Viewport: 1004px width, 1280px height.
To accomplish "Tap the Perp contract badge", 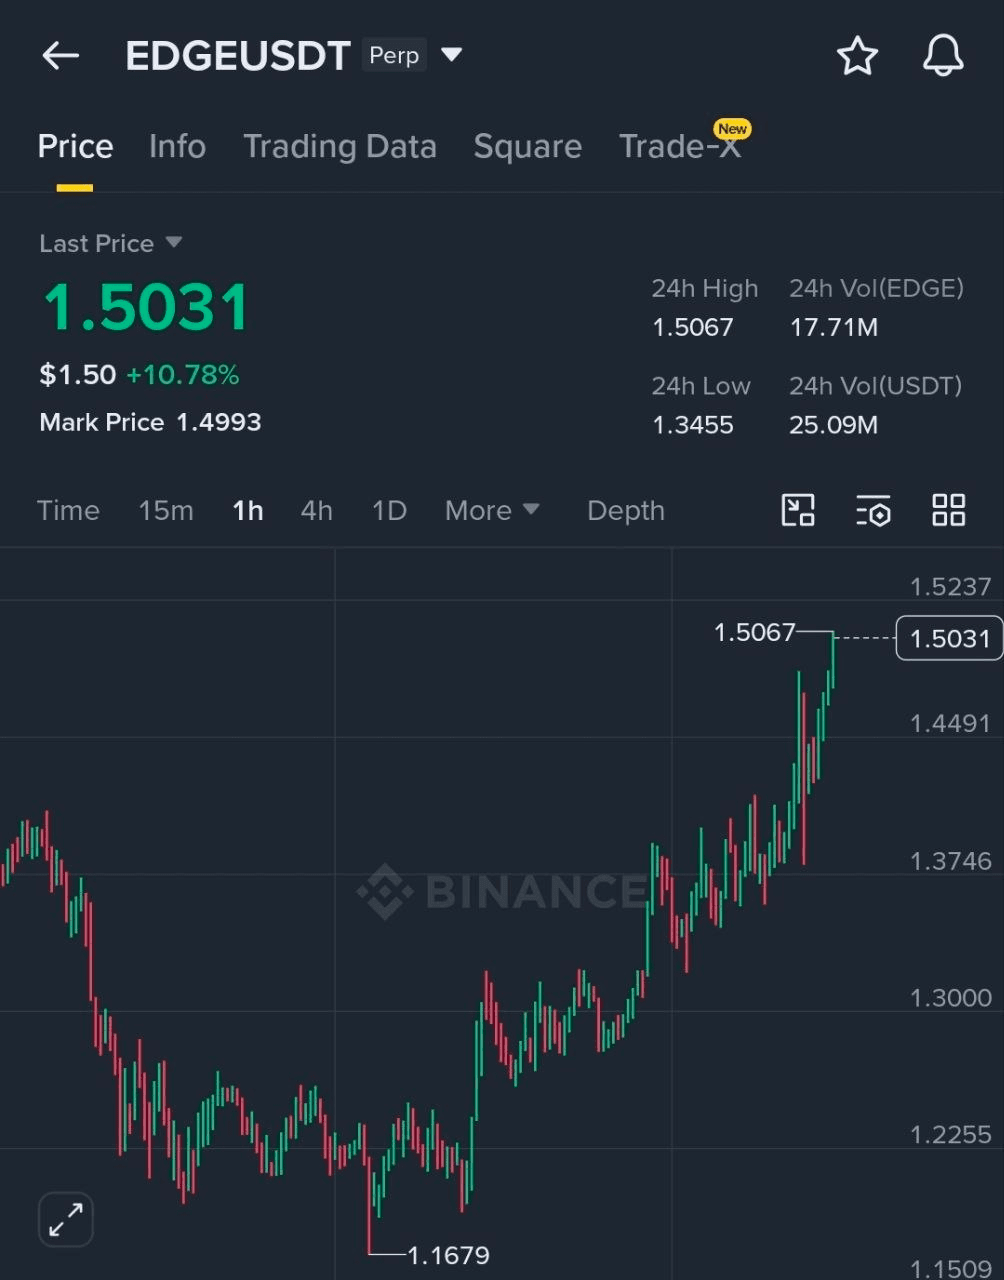I will (394, 55).
